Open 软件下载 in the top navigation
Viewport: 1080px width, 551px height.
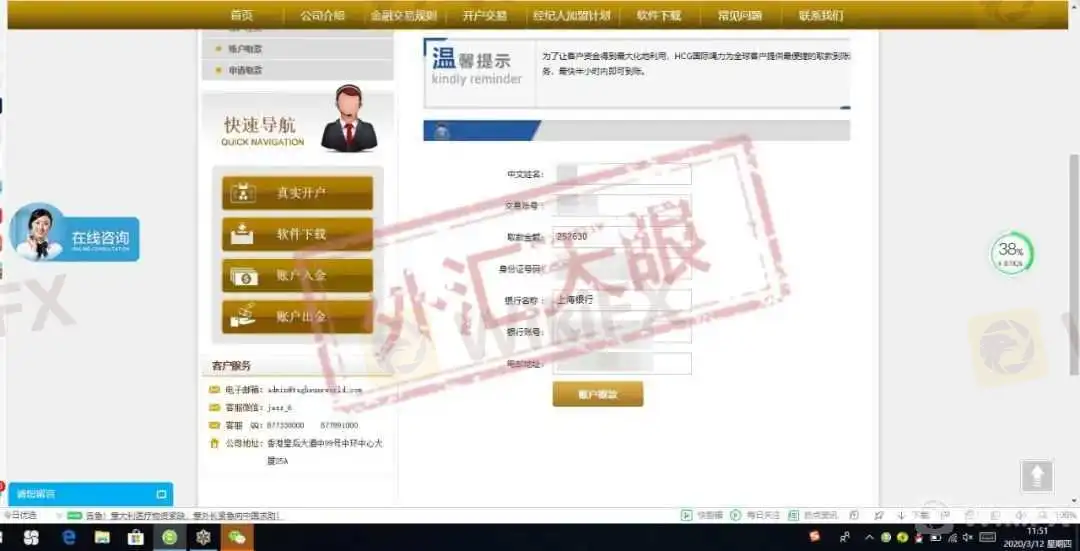(x=658, y=15)
